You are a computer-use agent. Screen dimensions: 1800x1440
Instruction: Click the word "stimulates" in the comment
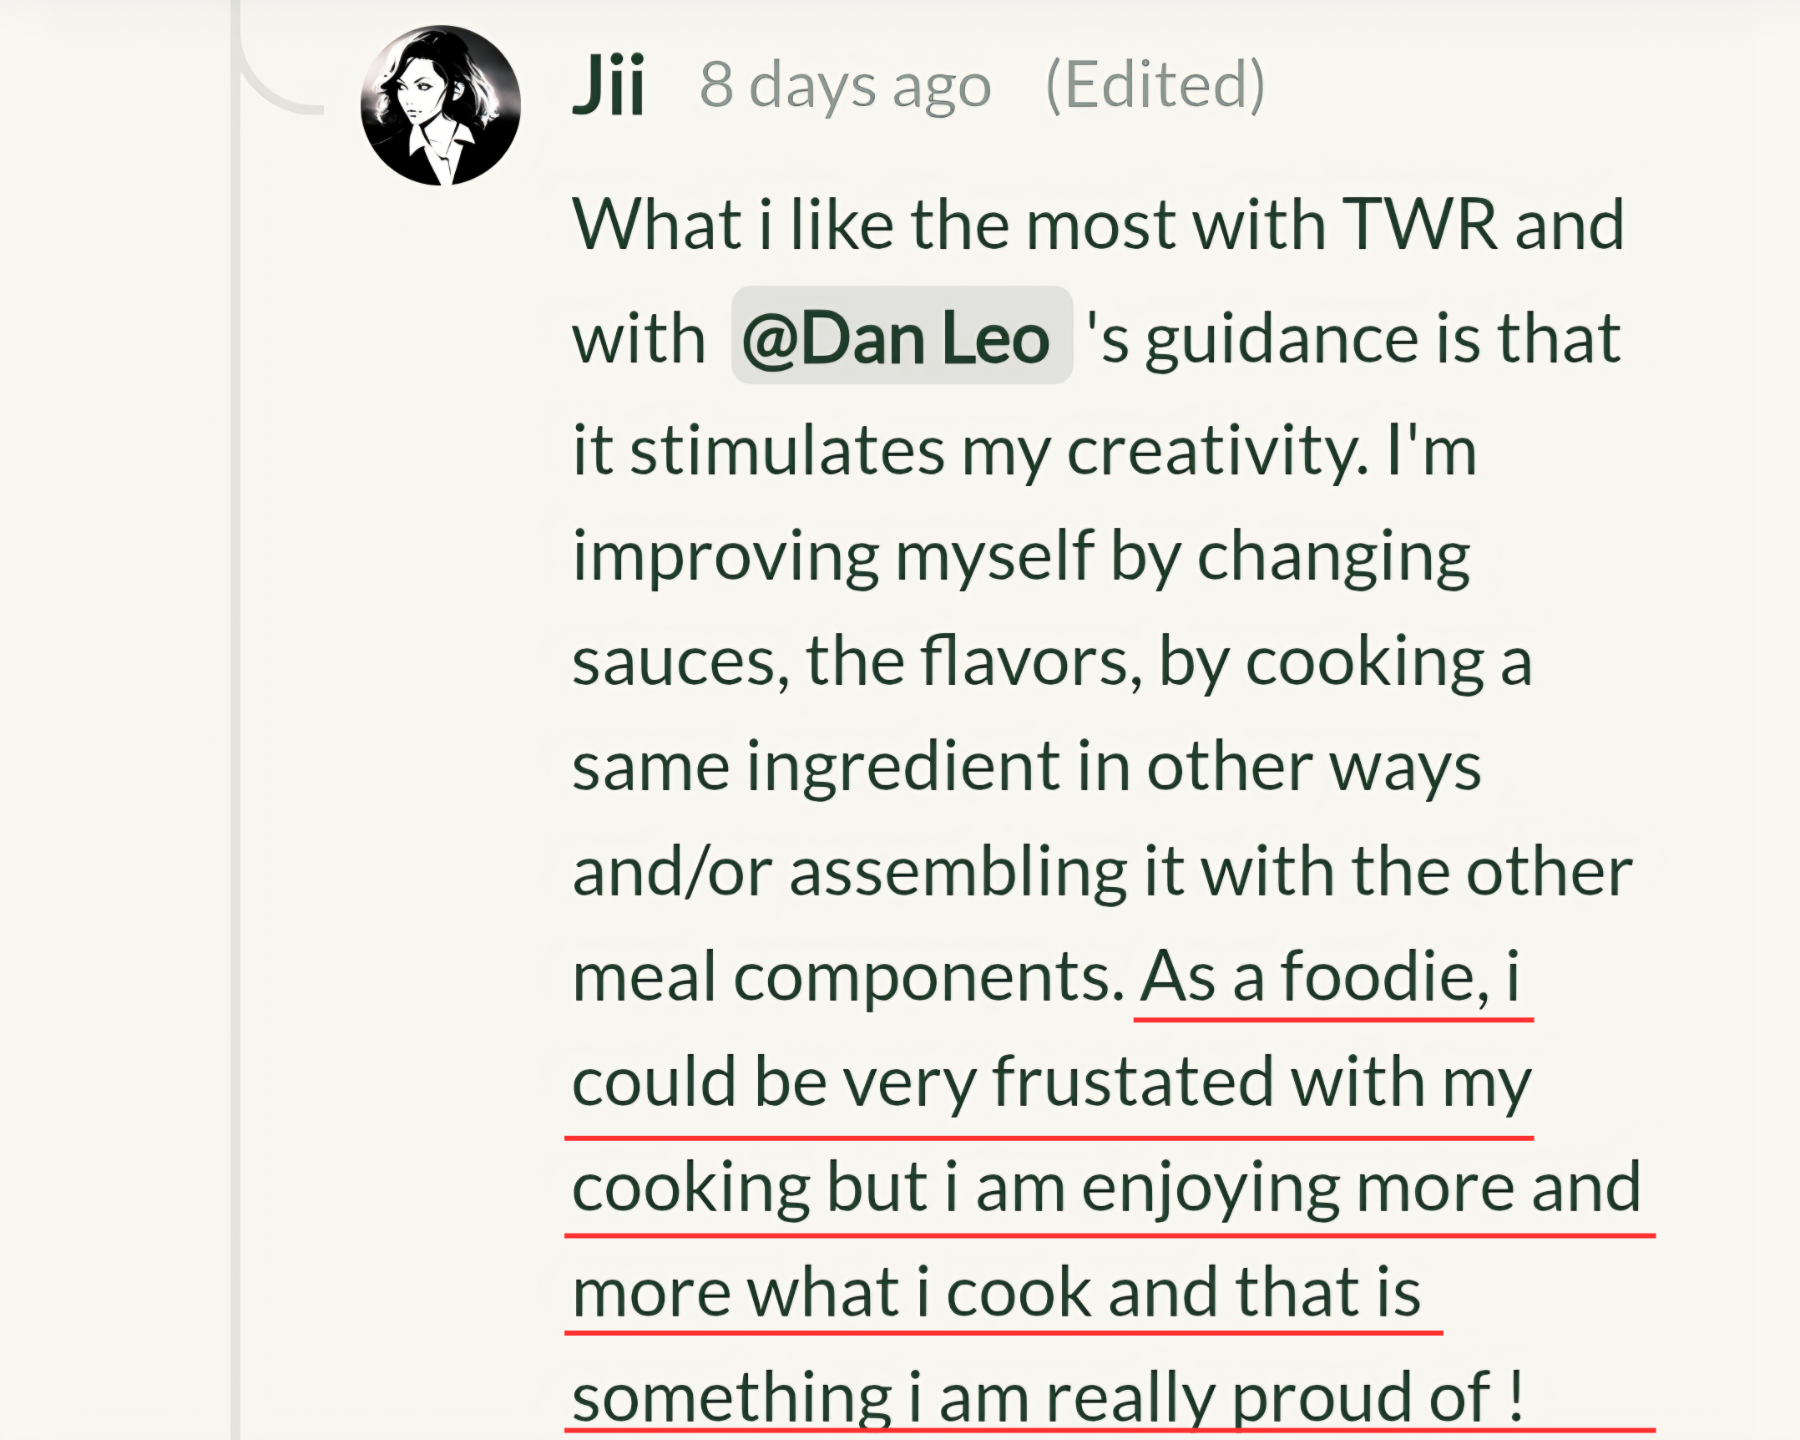coord(787,451)
